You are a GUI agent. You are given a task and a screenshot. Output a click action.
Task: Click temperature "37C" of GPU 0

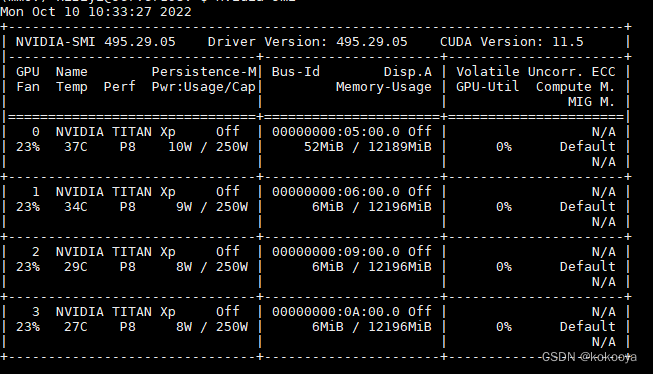coord(76,147)
